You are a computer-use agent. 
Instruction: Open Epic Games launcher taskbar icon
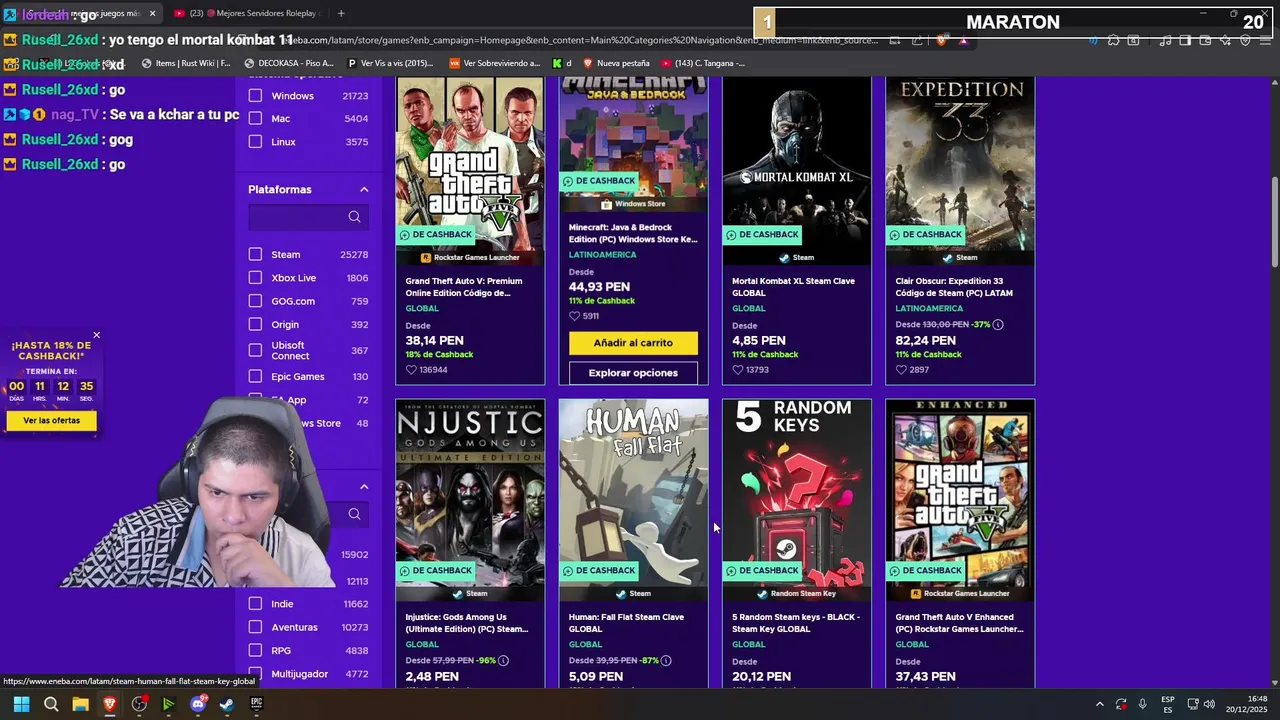click(x=256, y=704)
